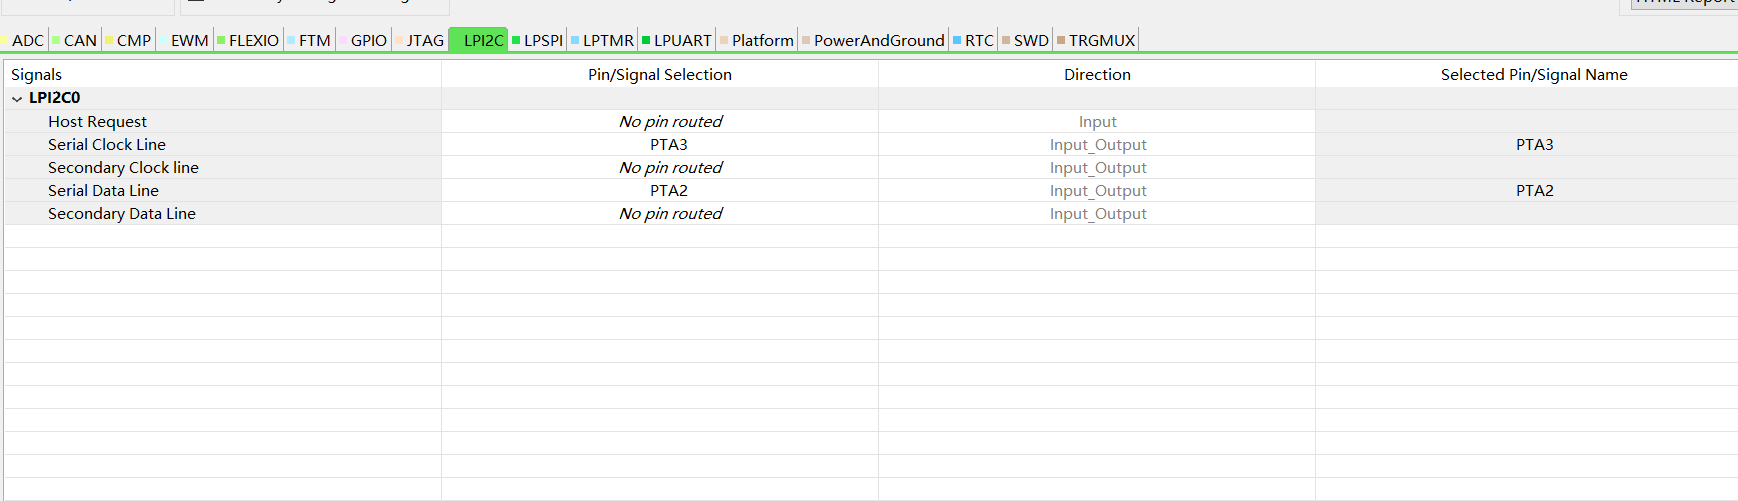
Task: Click the Direction column header
Action: pos(1097,74)
